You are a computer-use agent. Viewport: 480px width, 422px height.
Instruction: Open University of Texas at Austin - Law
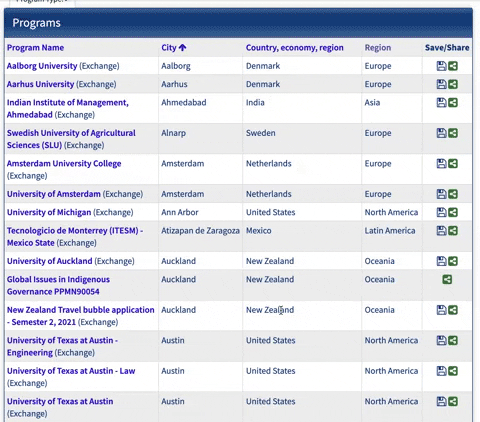click(71, 371)
